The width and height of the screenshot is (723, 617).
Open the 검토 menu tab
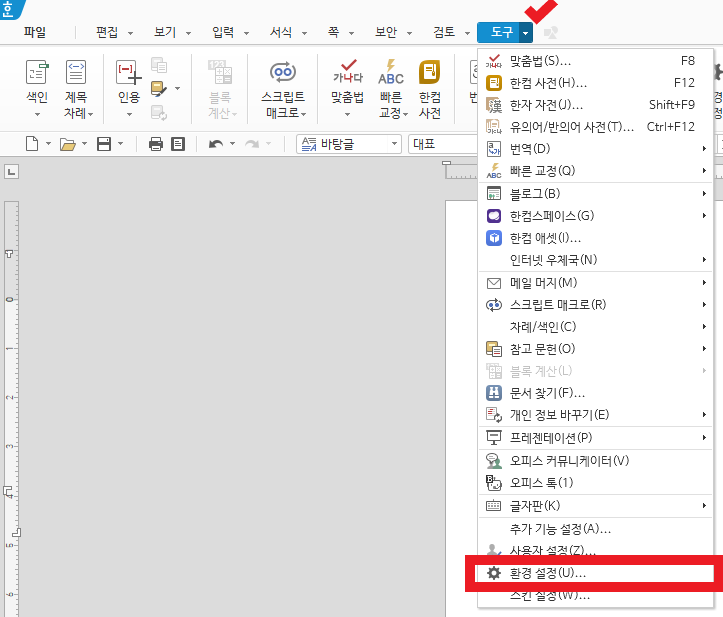[444, 32]
